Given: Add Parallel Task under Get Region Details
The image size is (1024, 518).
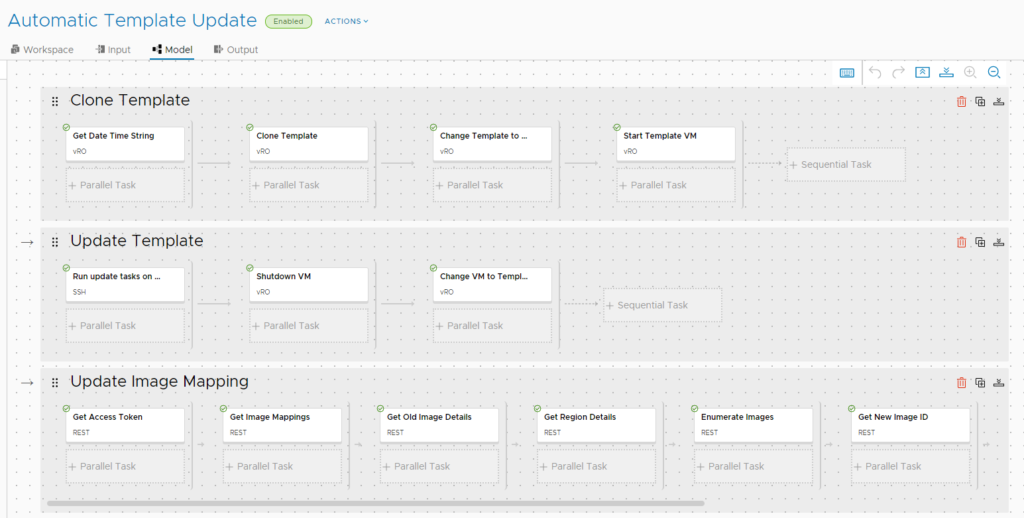Looking at the screenshot, I should tap(596, 466).
